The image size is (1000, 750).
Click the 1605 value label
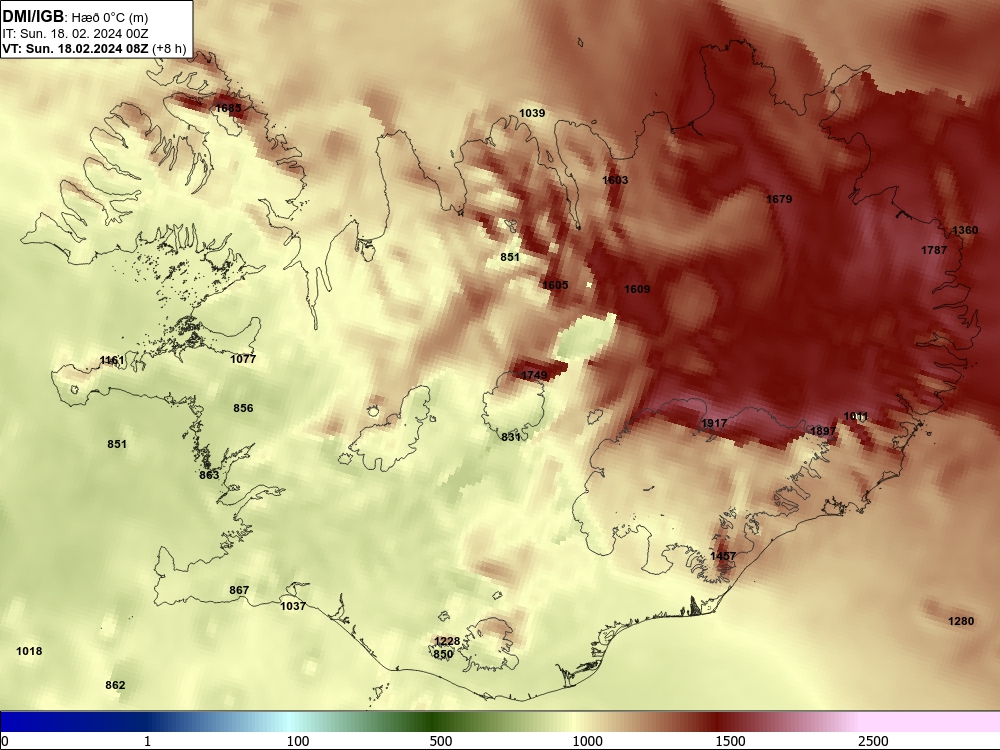point(555,285)
